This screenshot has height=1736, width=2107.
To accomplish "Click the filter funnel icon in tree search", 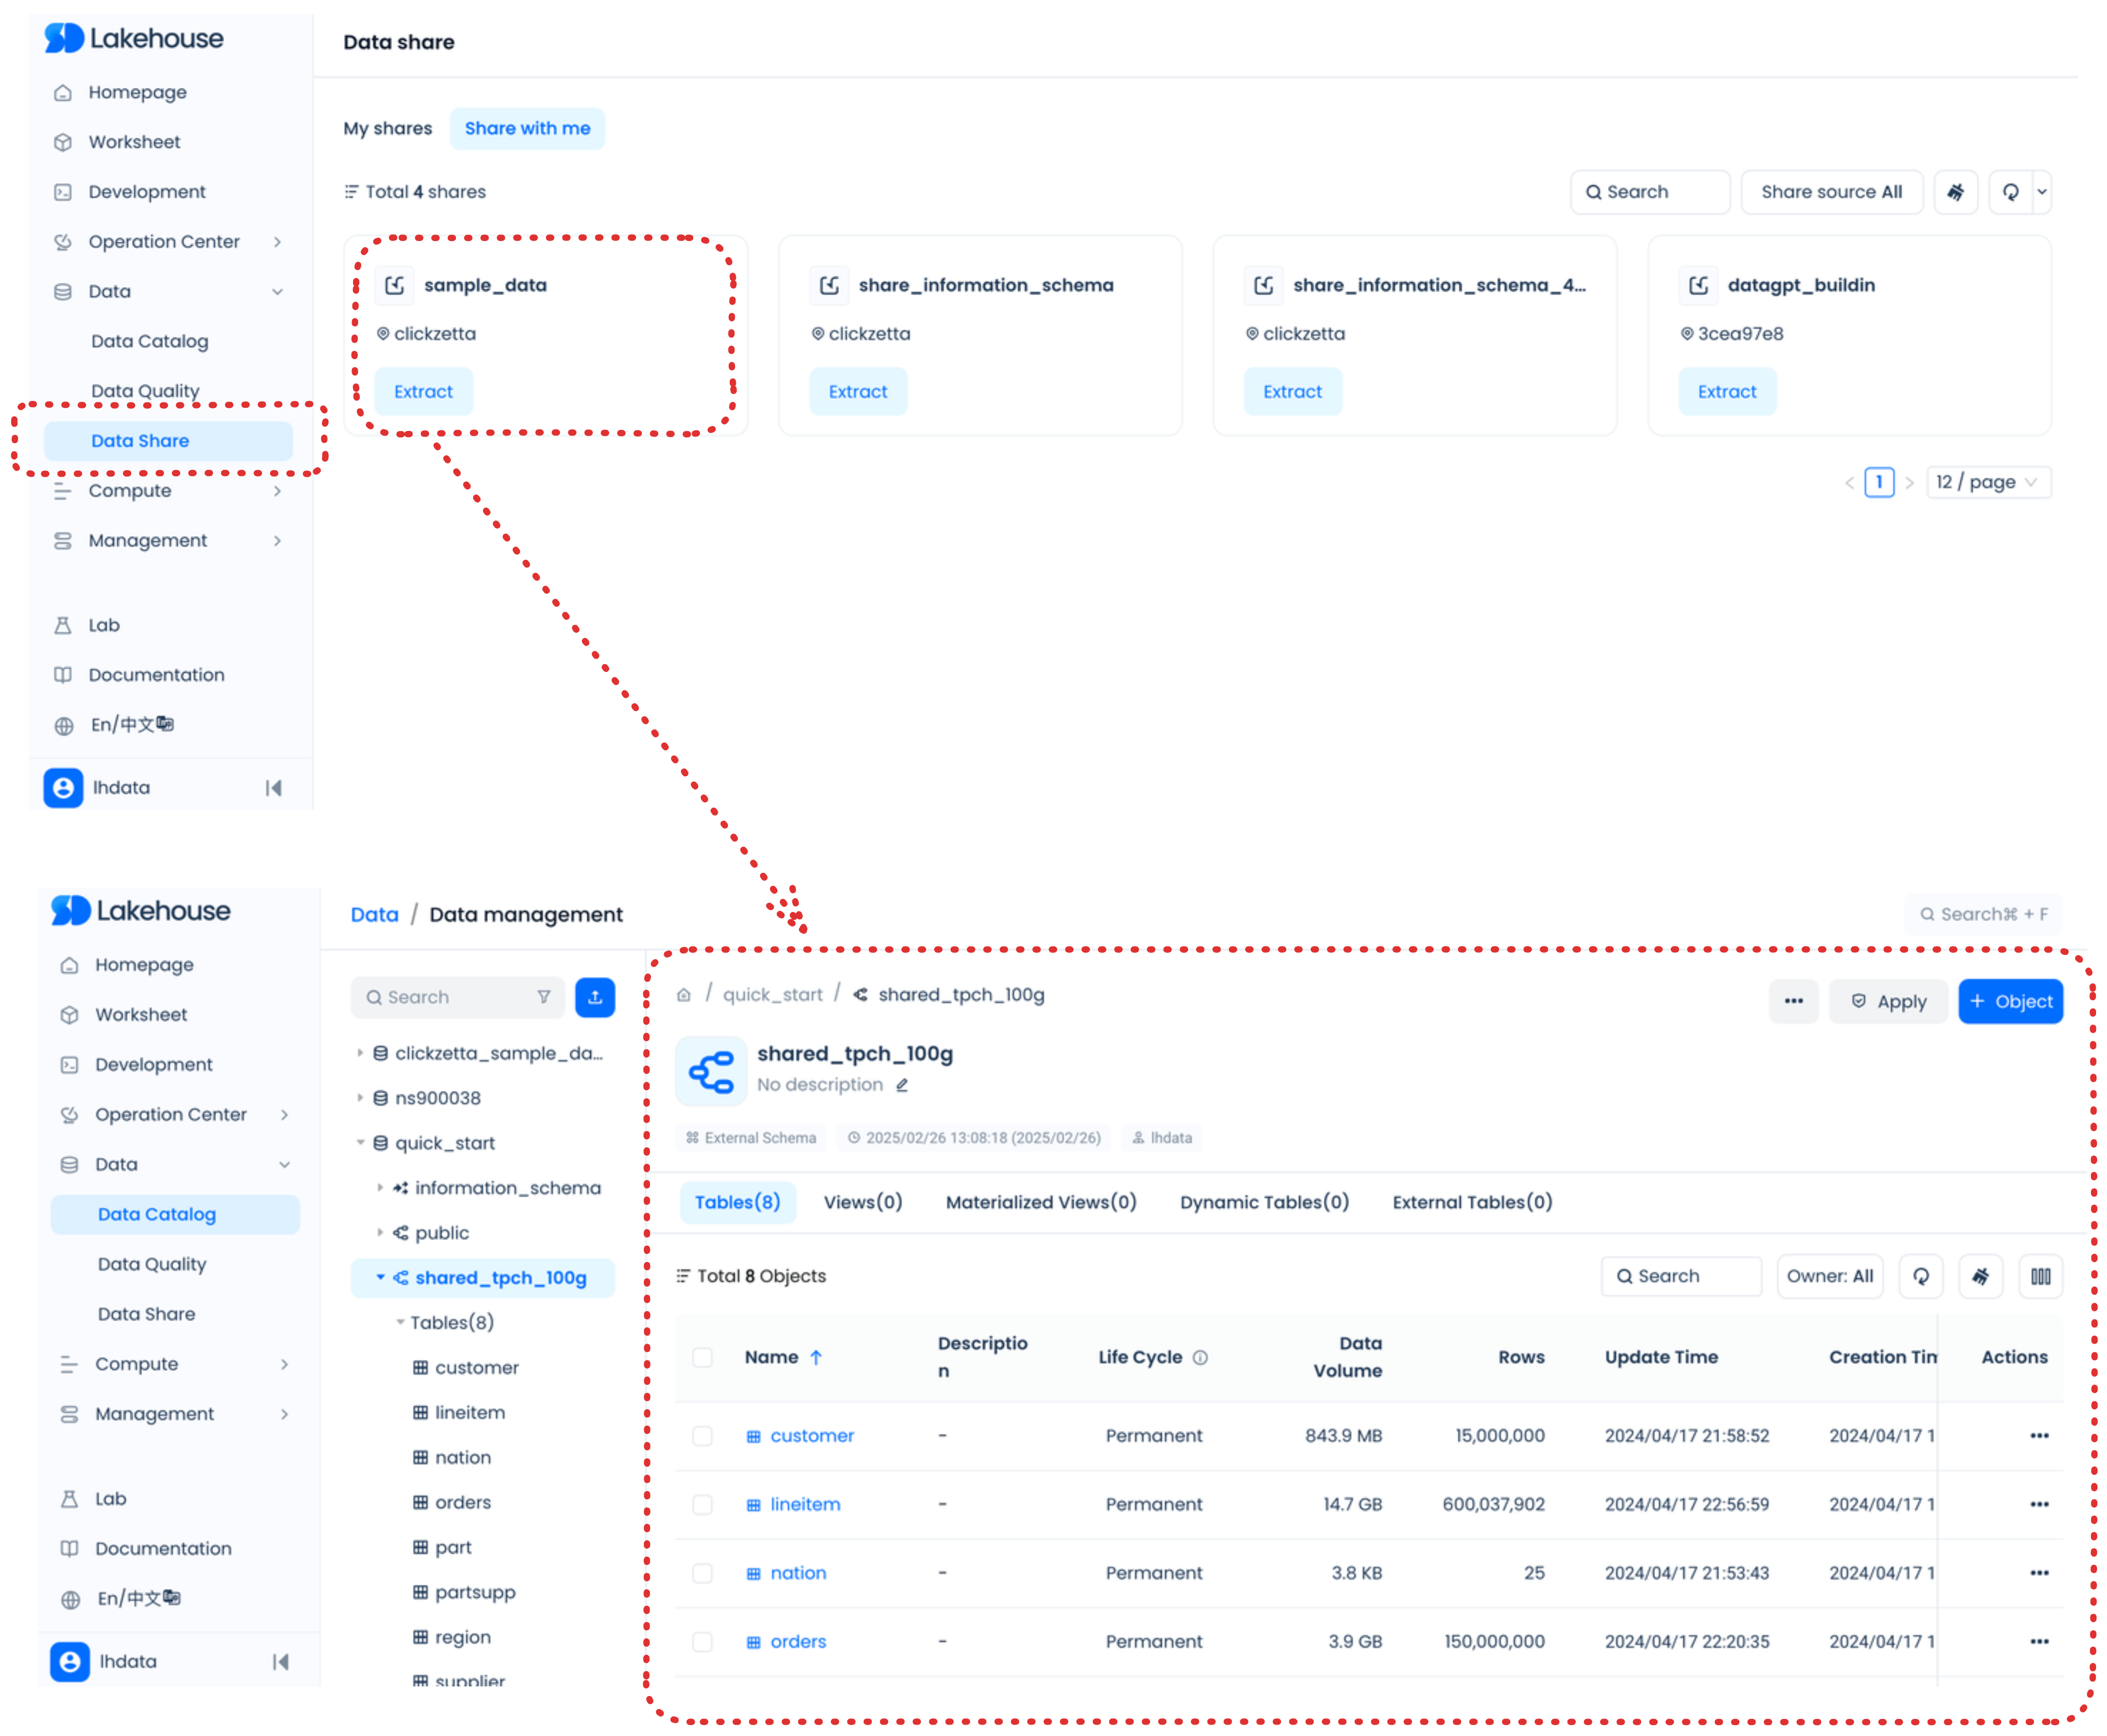I will click(x=543, y=997).
